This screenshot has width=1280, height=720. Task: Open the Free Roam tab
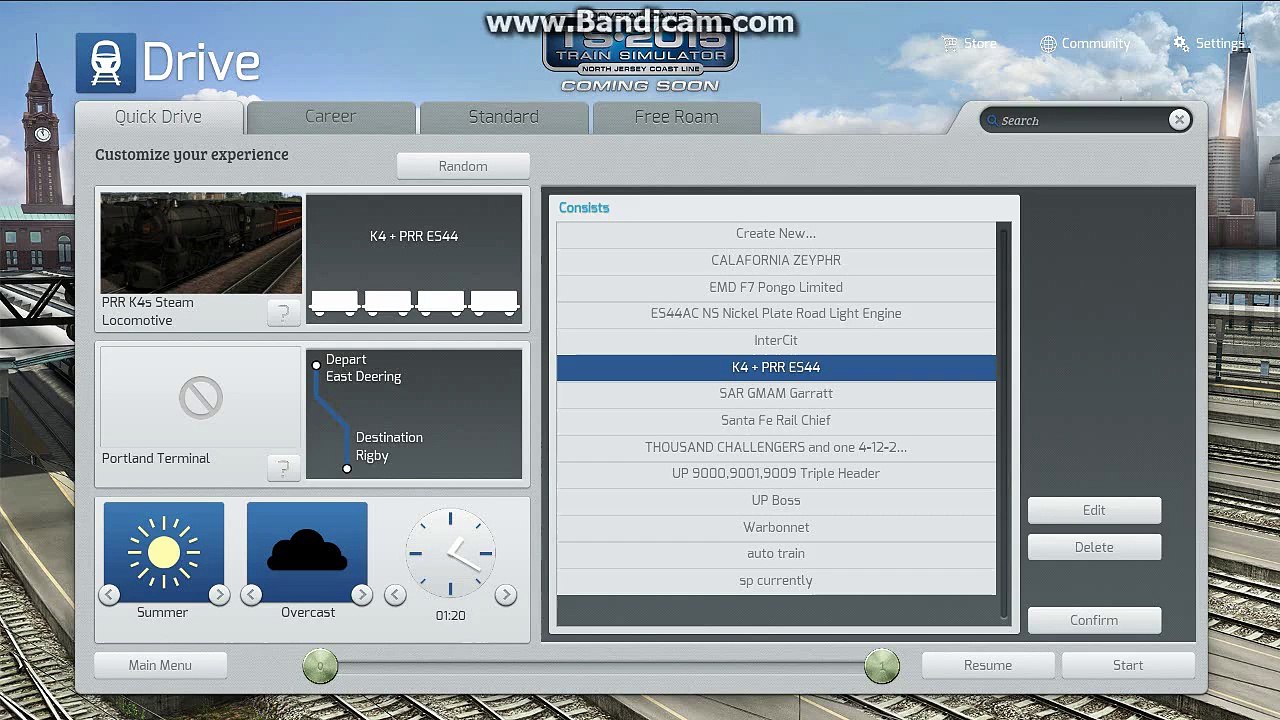(677, 117)
